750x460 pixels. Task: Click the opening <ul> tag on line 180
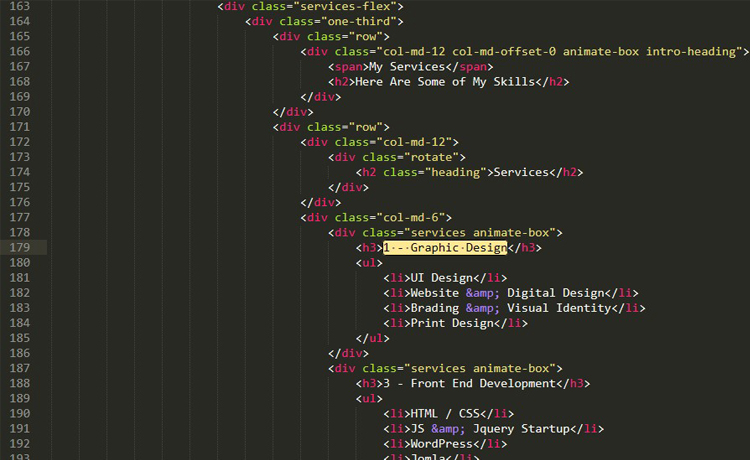[x=369, y=263]
